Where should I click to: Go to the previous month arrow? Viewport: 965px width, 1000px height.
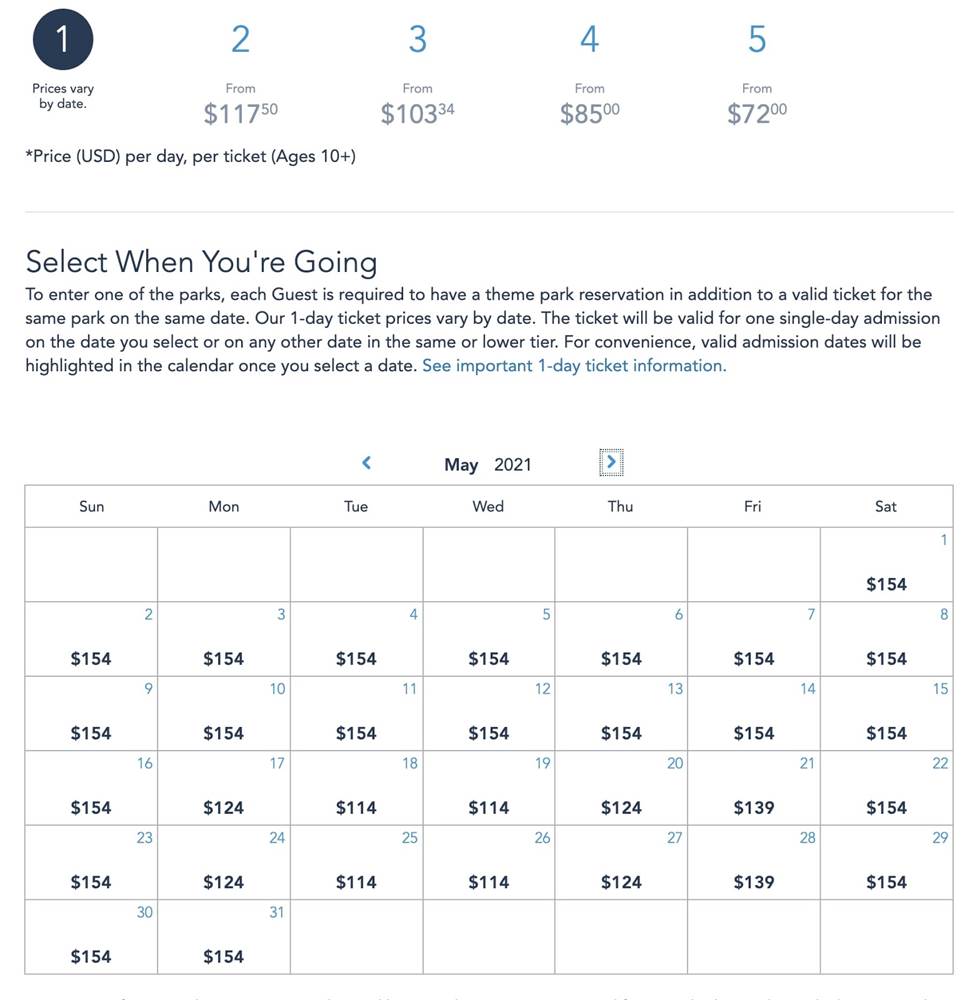coord(366,463)
